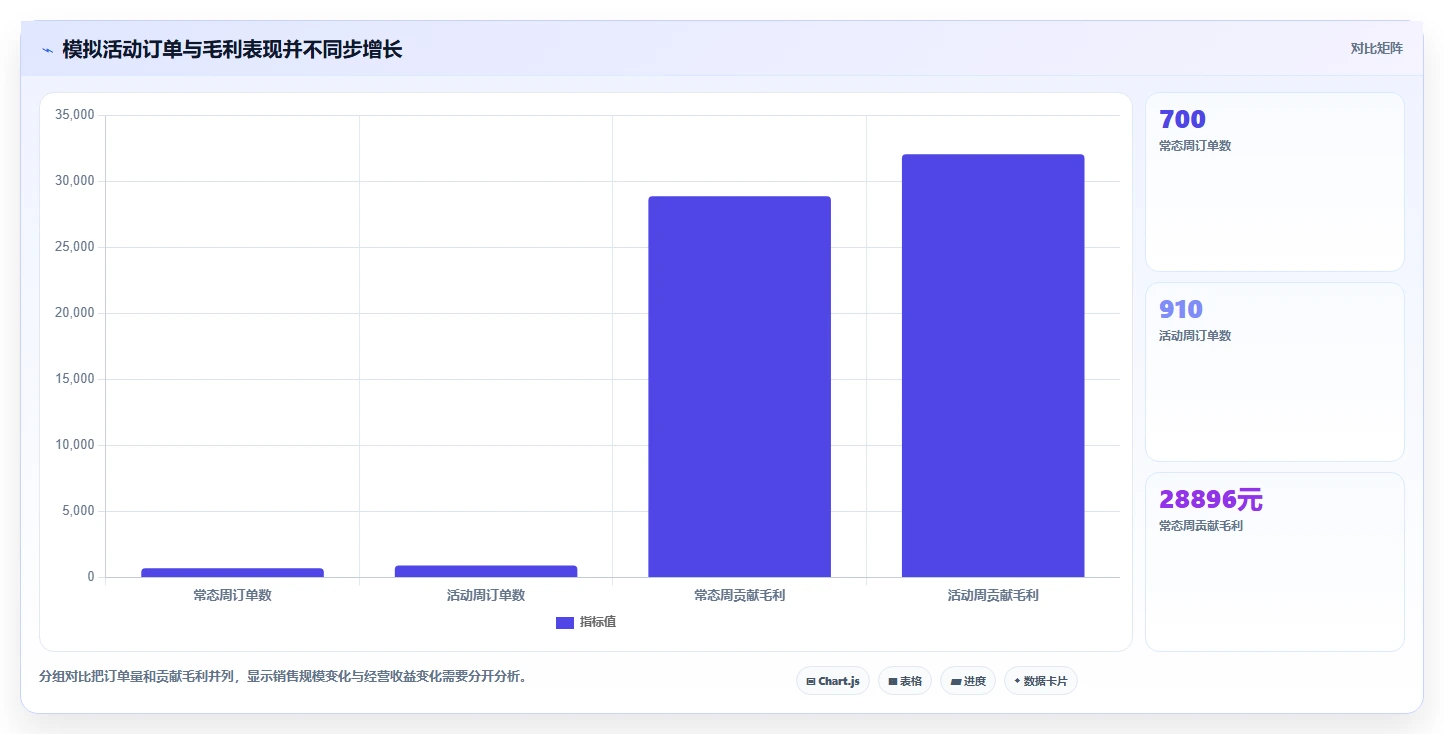Click the 700 value in card
Image resolution: width=1444 pixels, height=734 pixels.
(x=1182, y=119)
